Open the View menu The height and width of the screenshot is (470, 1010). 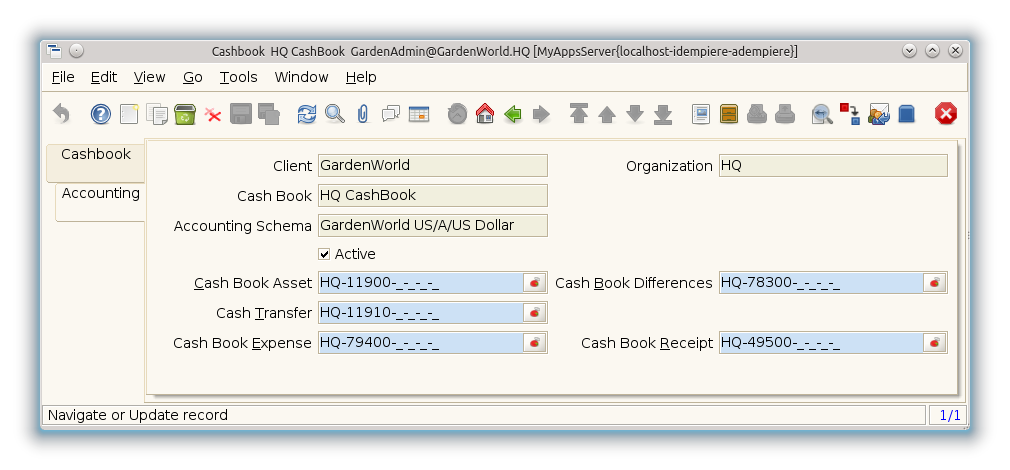pyautogui.click(x=149, y=77)
